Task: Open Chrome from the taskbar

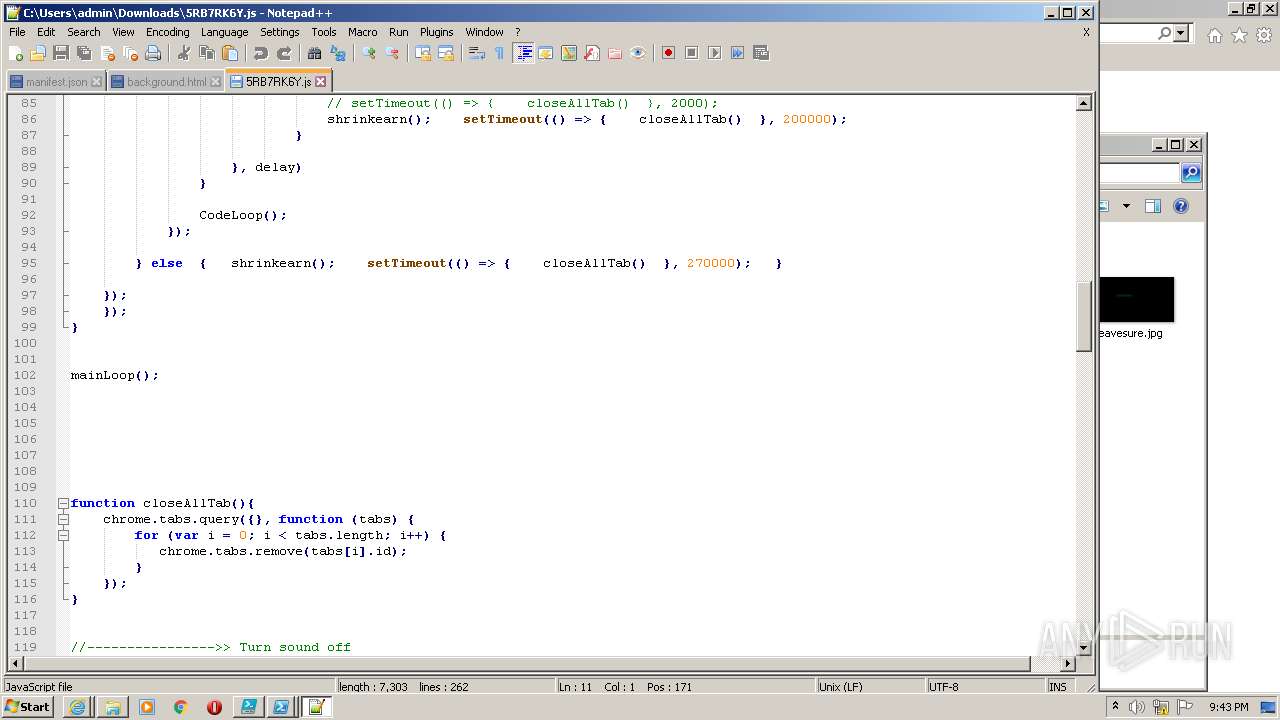Action: click(x=181, y=707)
